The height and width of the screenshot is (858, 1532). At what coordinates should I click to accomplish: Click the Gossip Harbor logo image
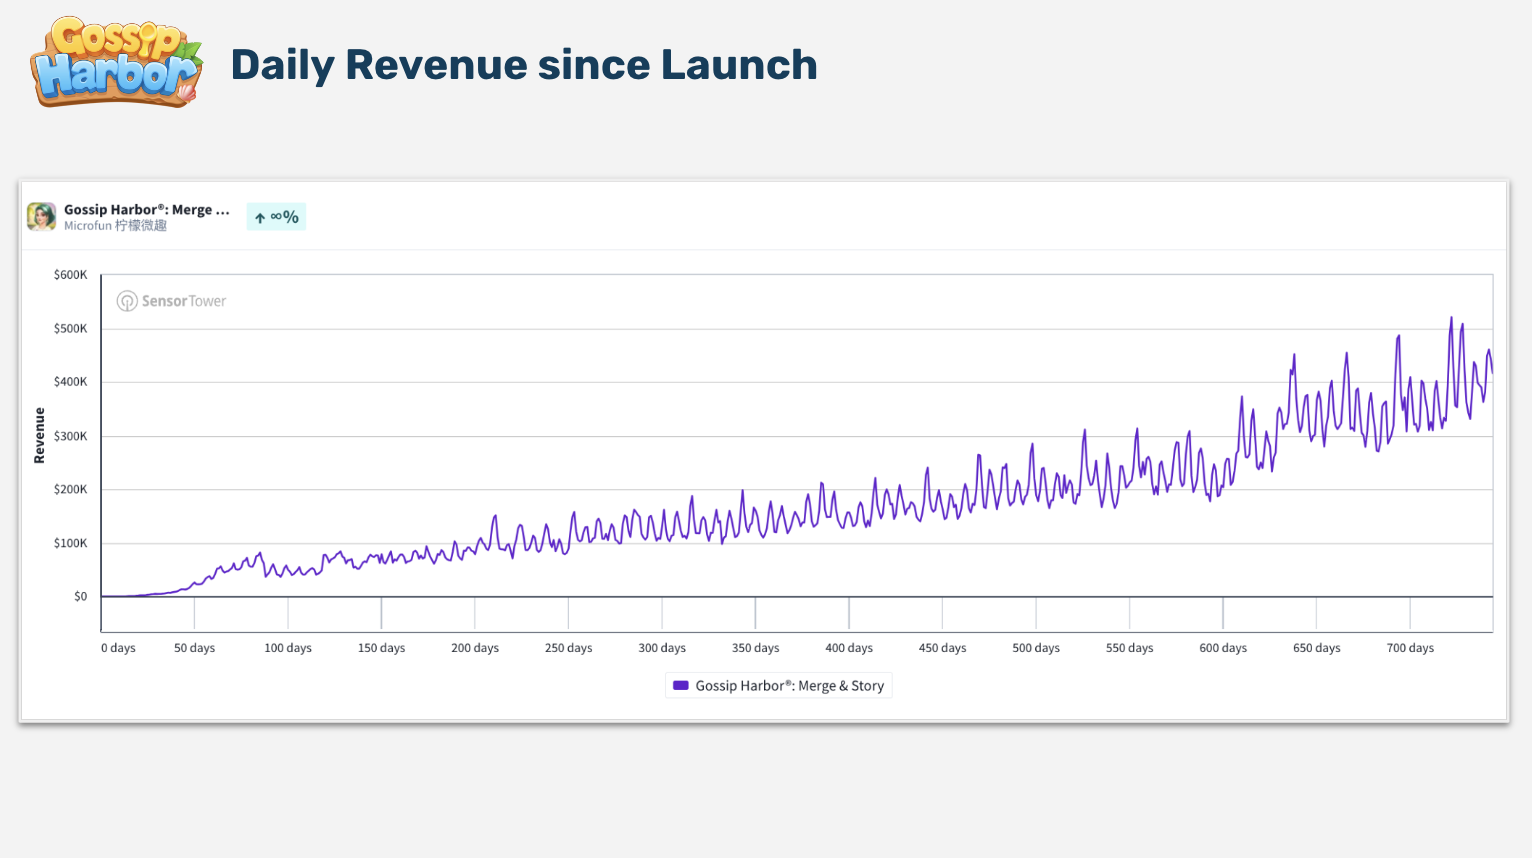(117, 62)
